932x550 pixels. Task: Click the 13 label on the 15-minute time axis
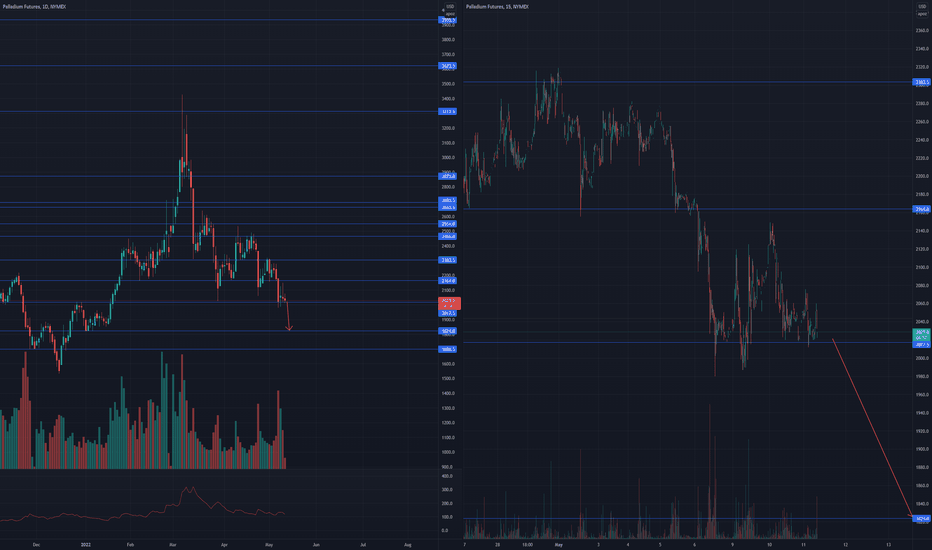point(889,545)
